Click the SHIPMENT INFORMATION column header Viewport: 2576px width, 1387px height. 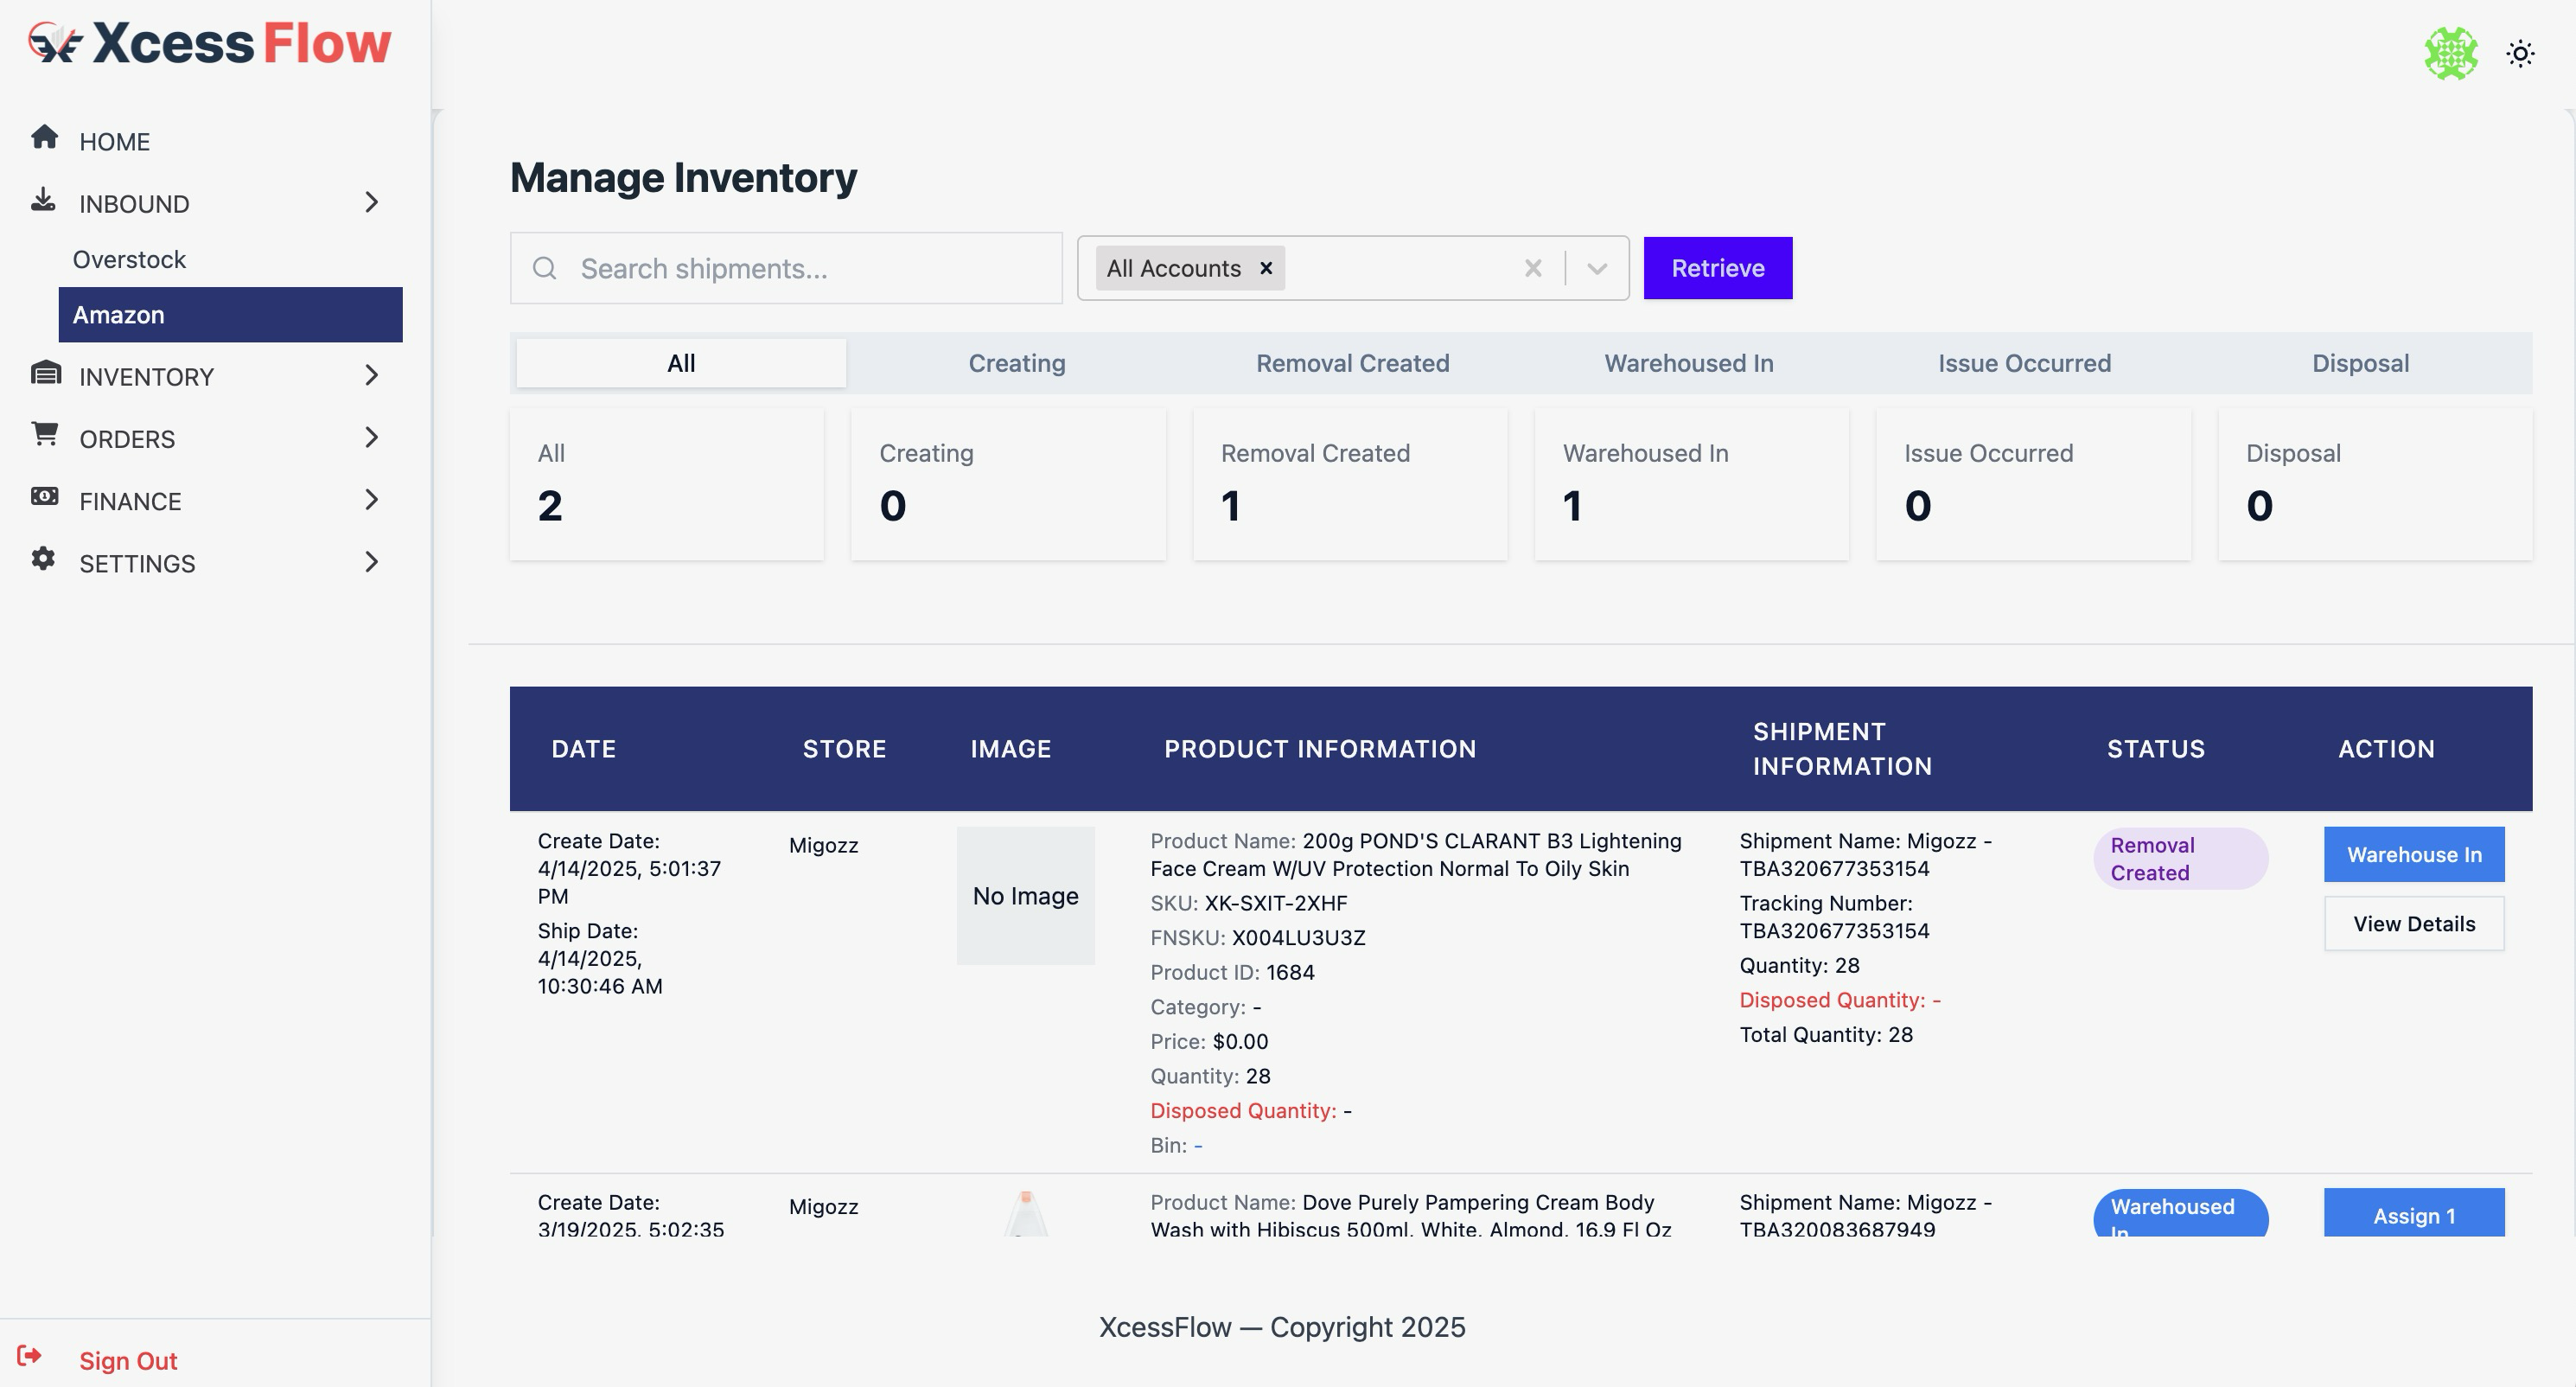tap(1842, 749)
